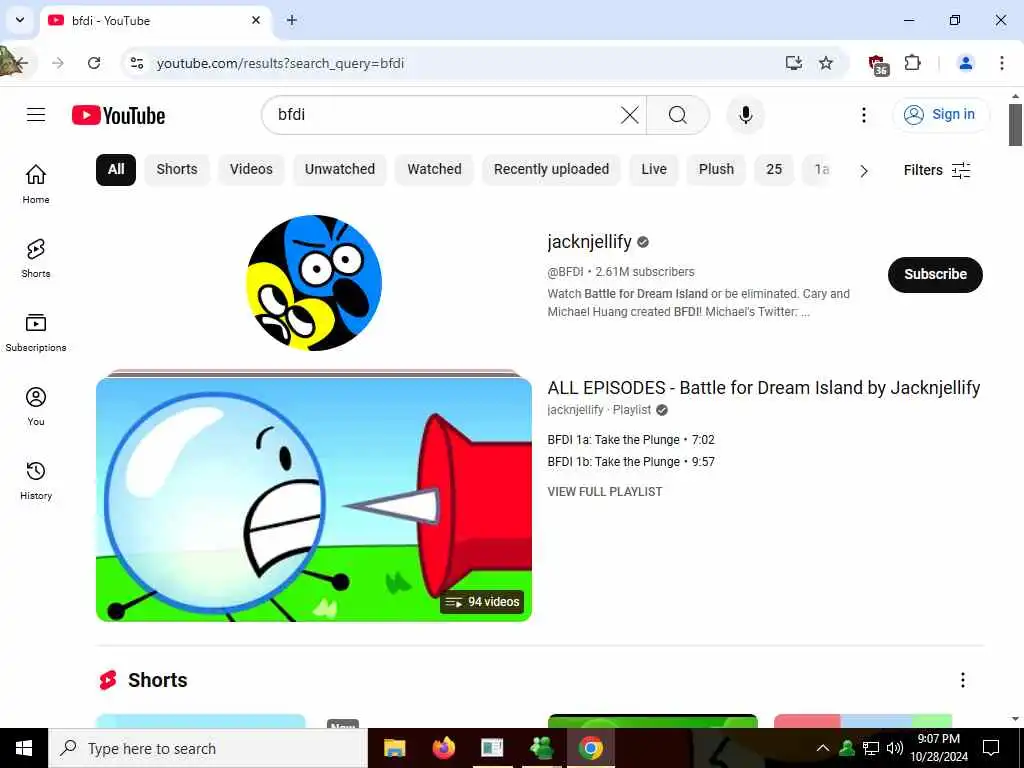Click the YouTube logo
Screen dimensions: 1024x768
pos(118,116)
